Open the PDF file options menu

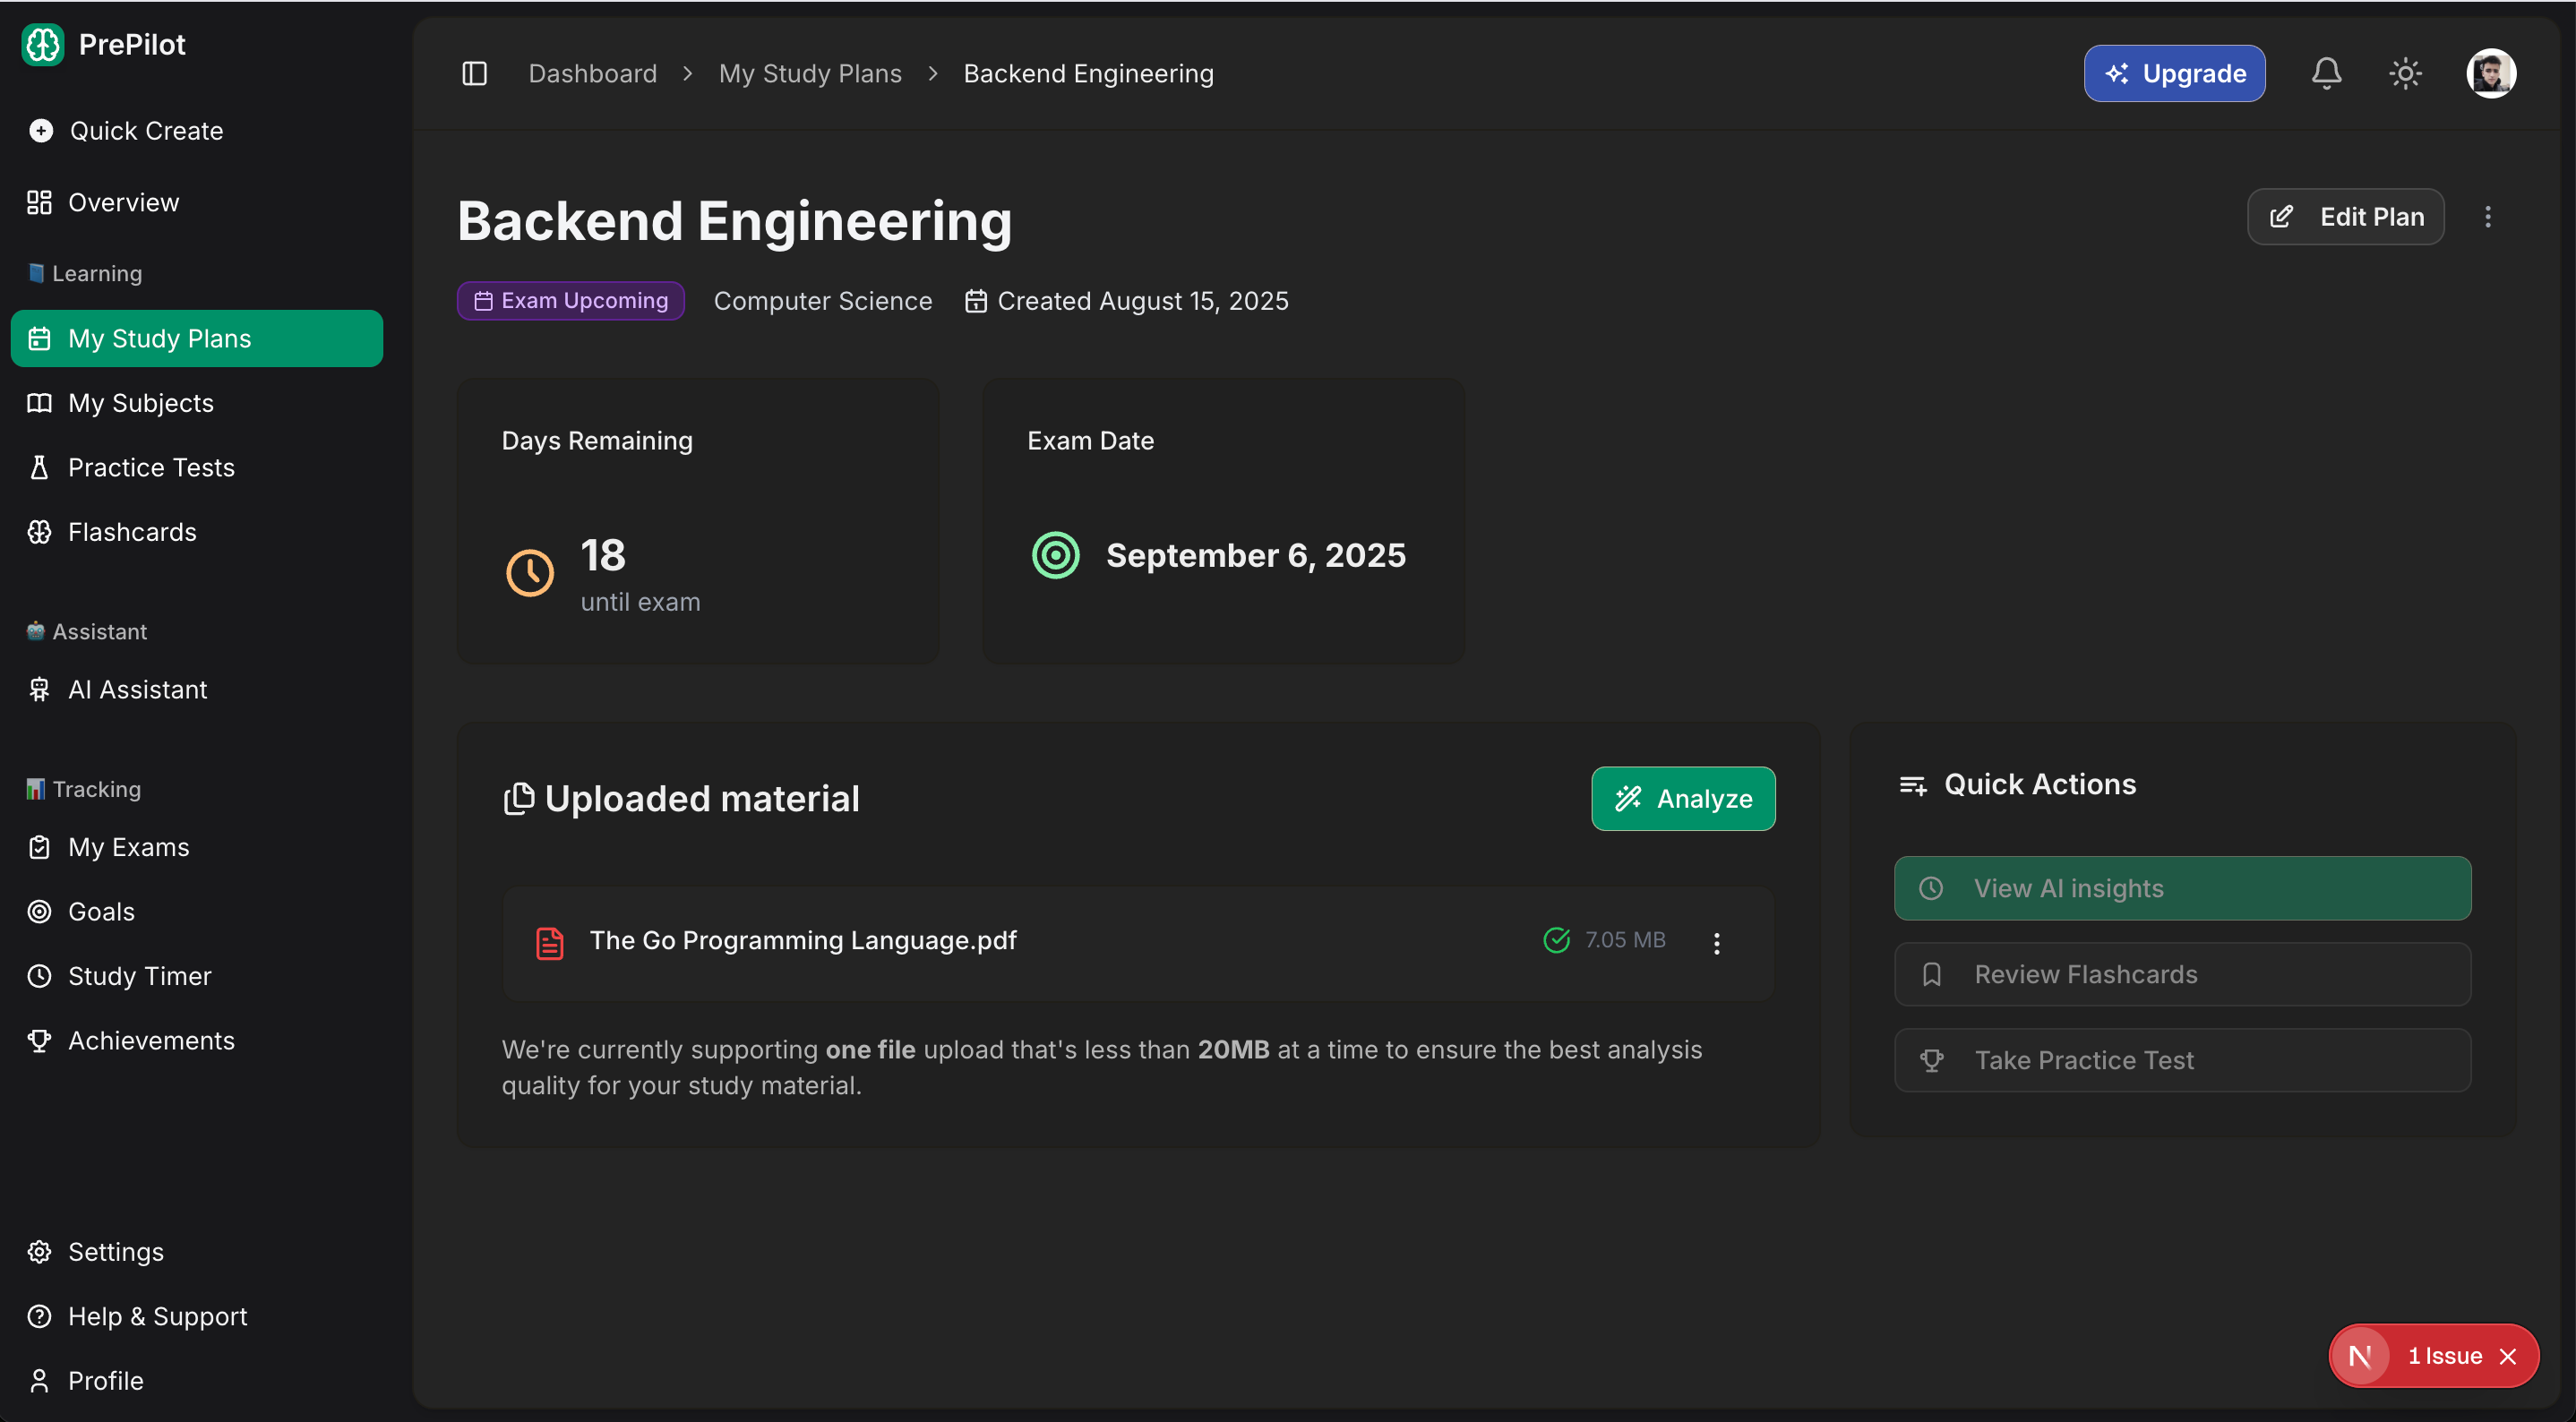pyautogui.click(x=1716, y=942)
